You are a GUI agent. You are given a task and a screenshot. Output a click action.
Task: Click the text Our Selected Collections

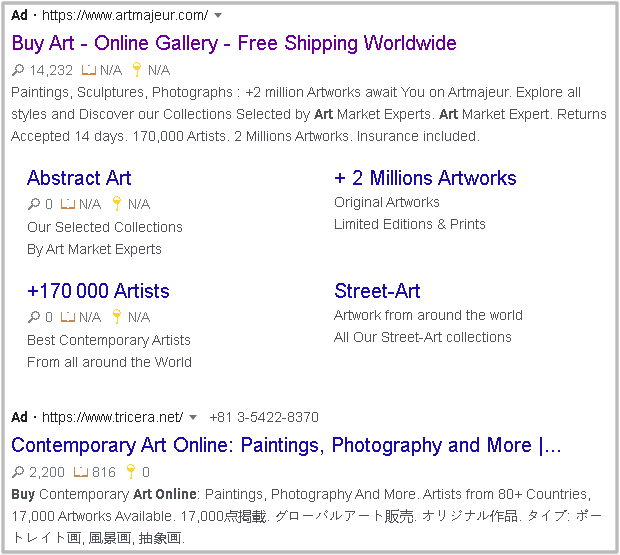click(105, 227)
